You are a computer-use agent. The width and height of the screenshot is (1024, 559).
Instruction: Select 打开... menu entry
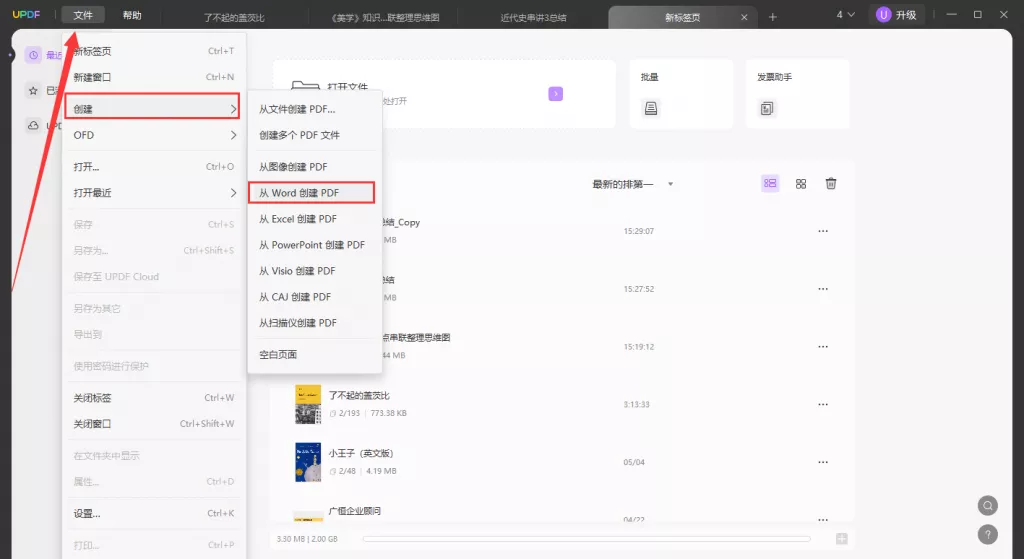[x=154, y=167]
